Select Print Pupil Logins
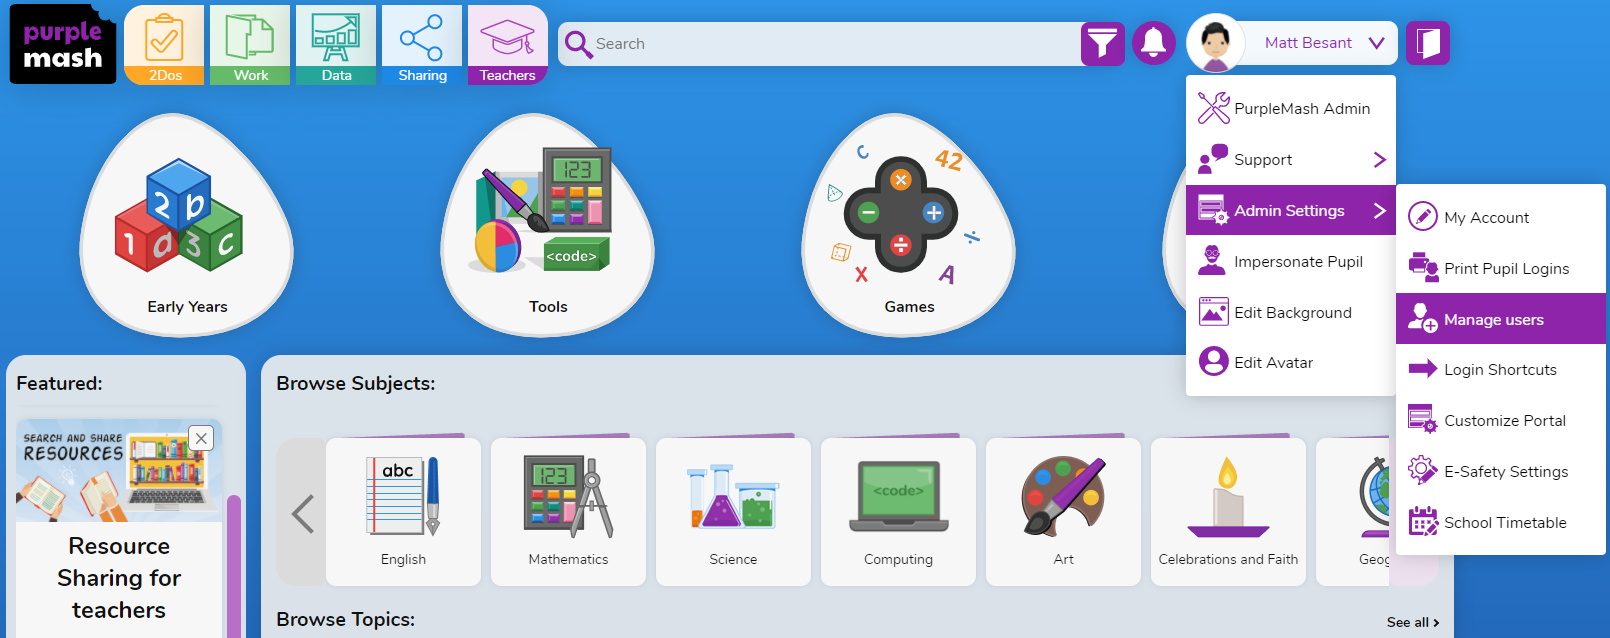 point(1501,268)
